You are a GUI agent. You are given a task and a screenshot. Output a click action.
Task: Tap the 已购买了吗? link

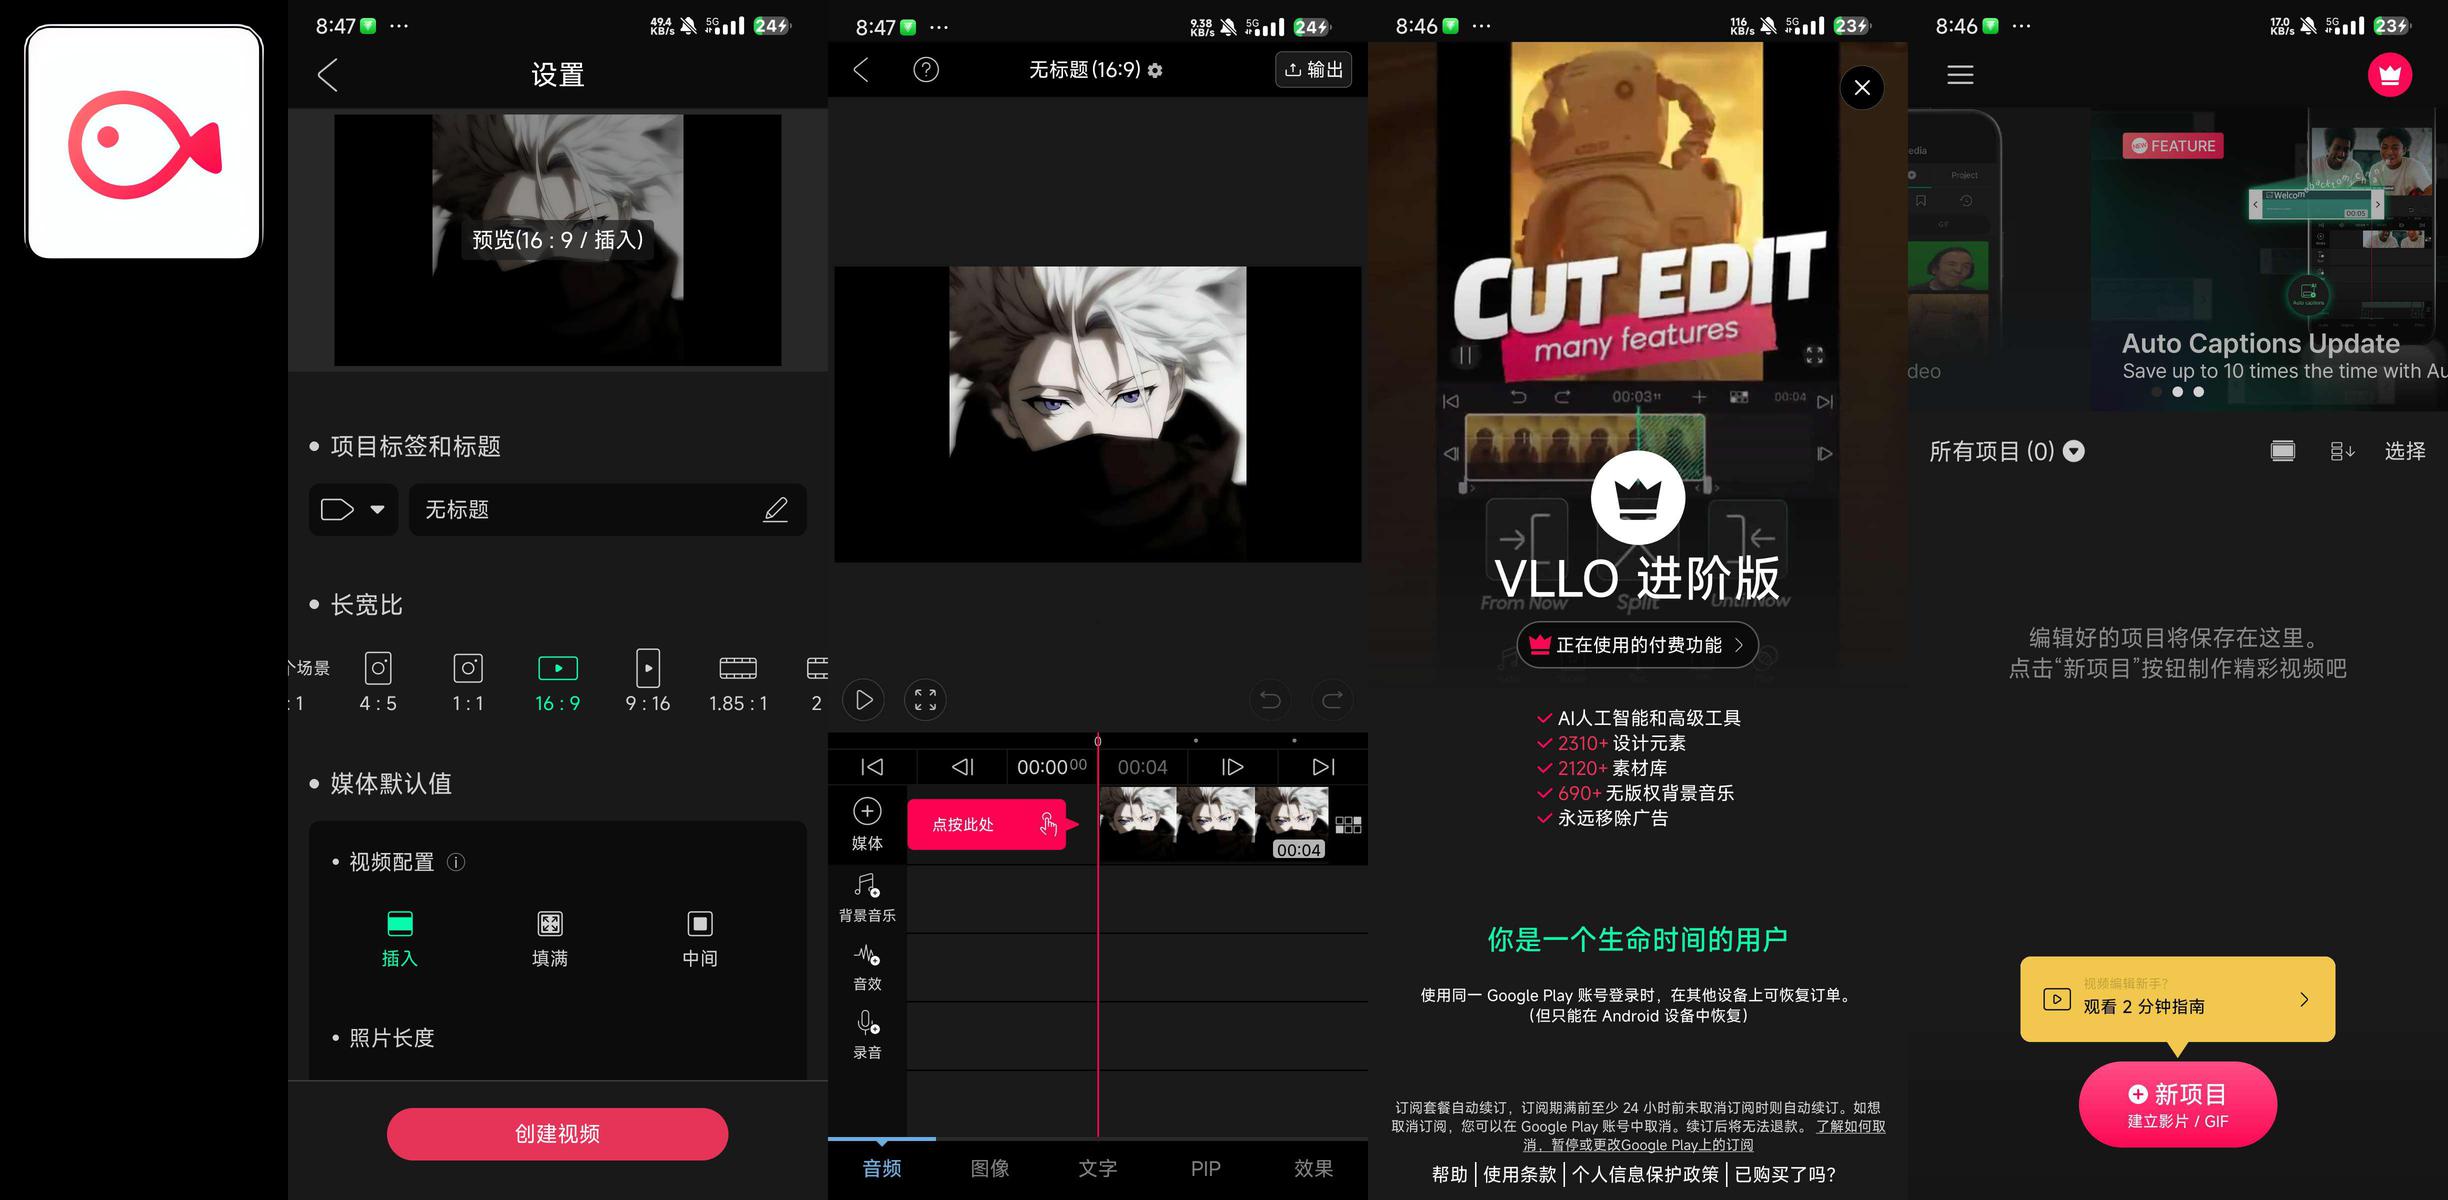click(x=1785, y=1175)
